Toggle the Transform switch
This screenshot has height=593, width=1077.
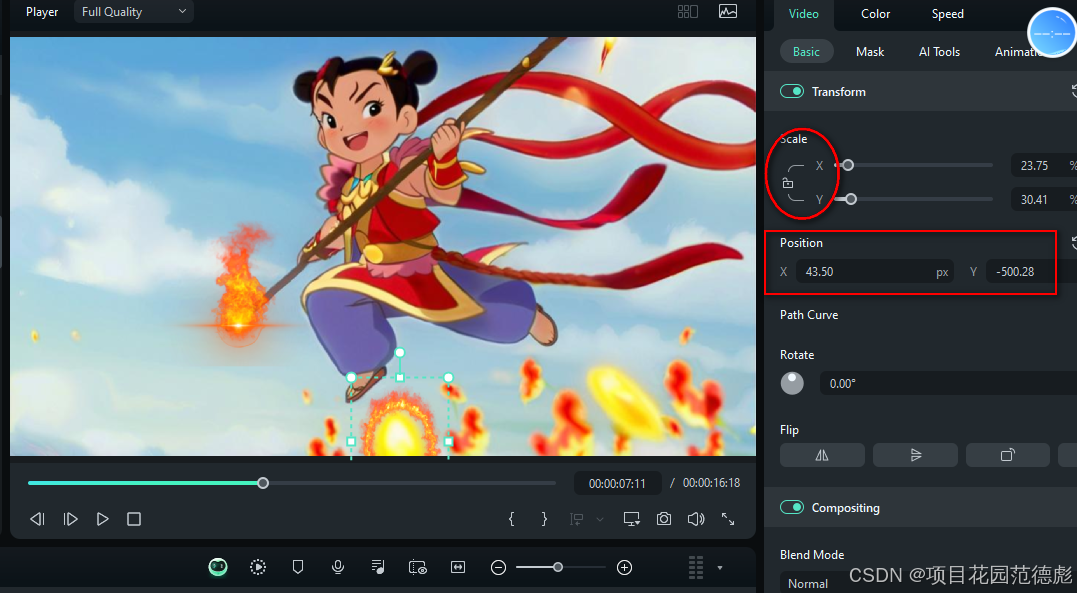point(792,91)
